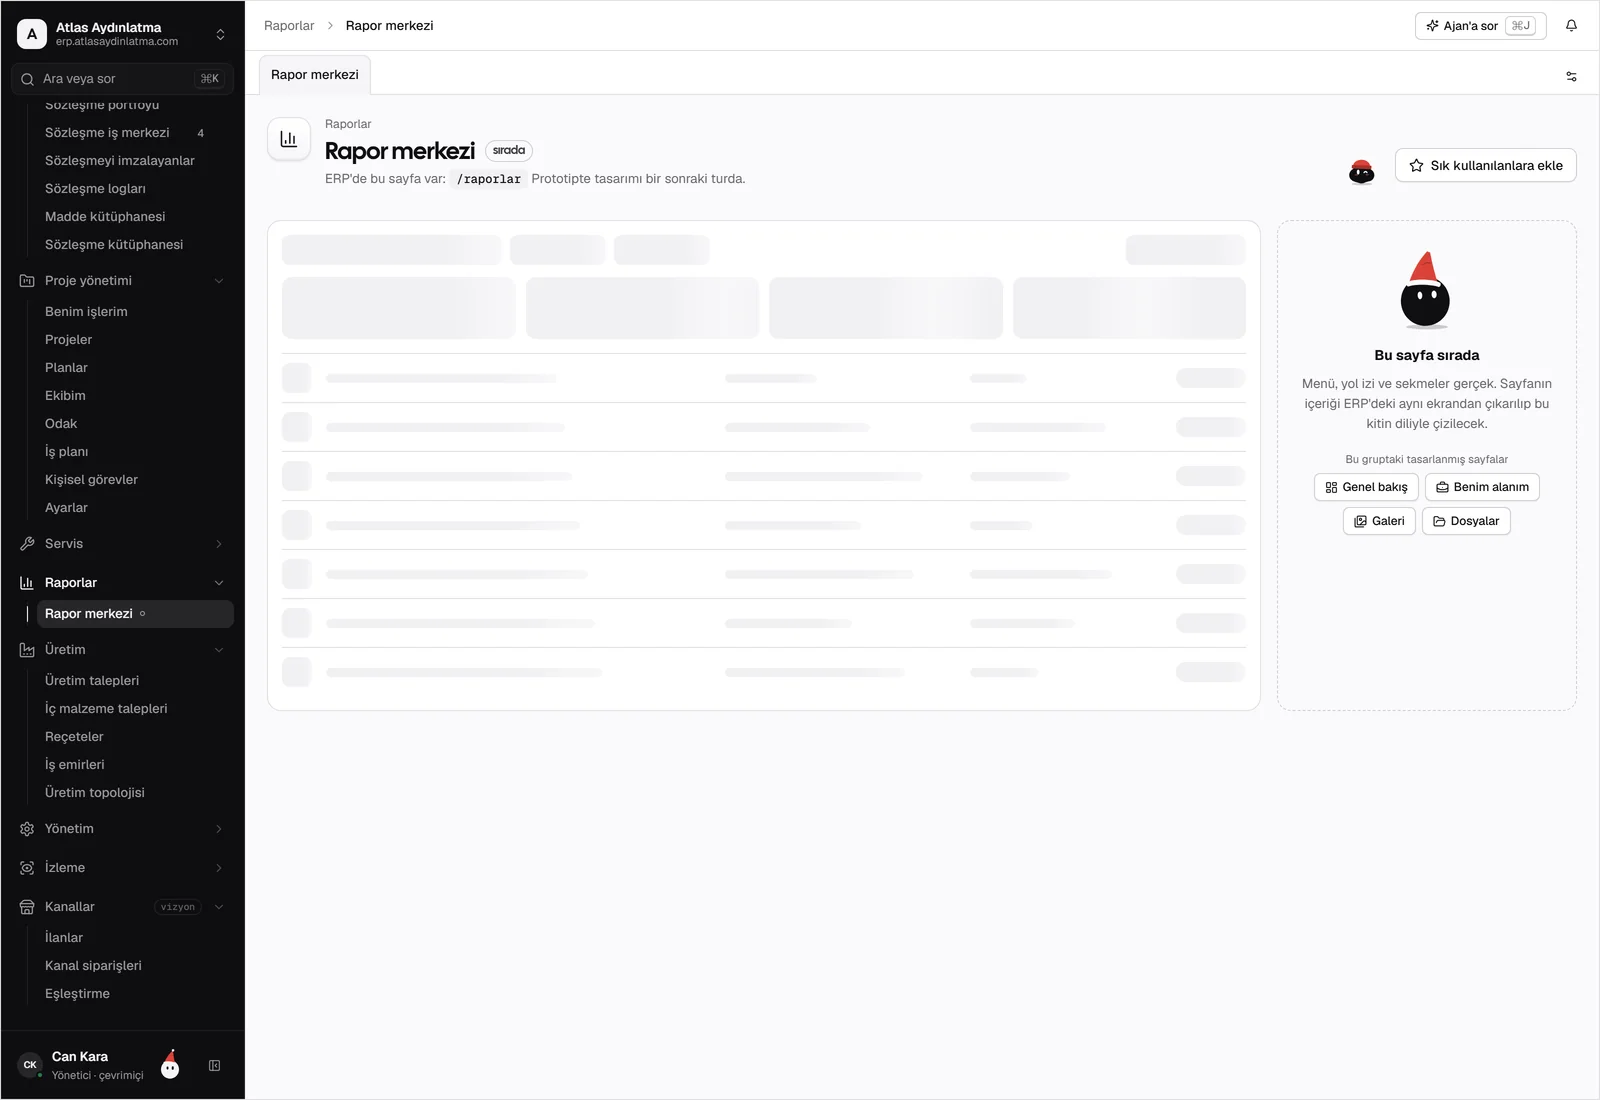Image resolution: width=1600 pixels, height=1100 pixels.
Task: Click the Rapor merkezi chart icon in header
Action: coord(289,139)
